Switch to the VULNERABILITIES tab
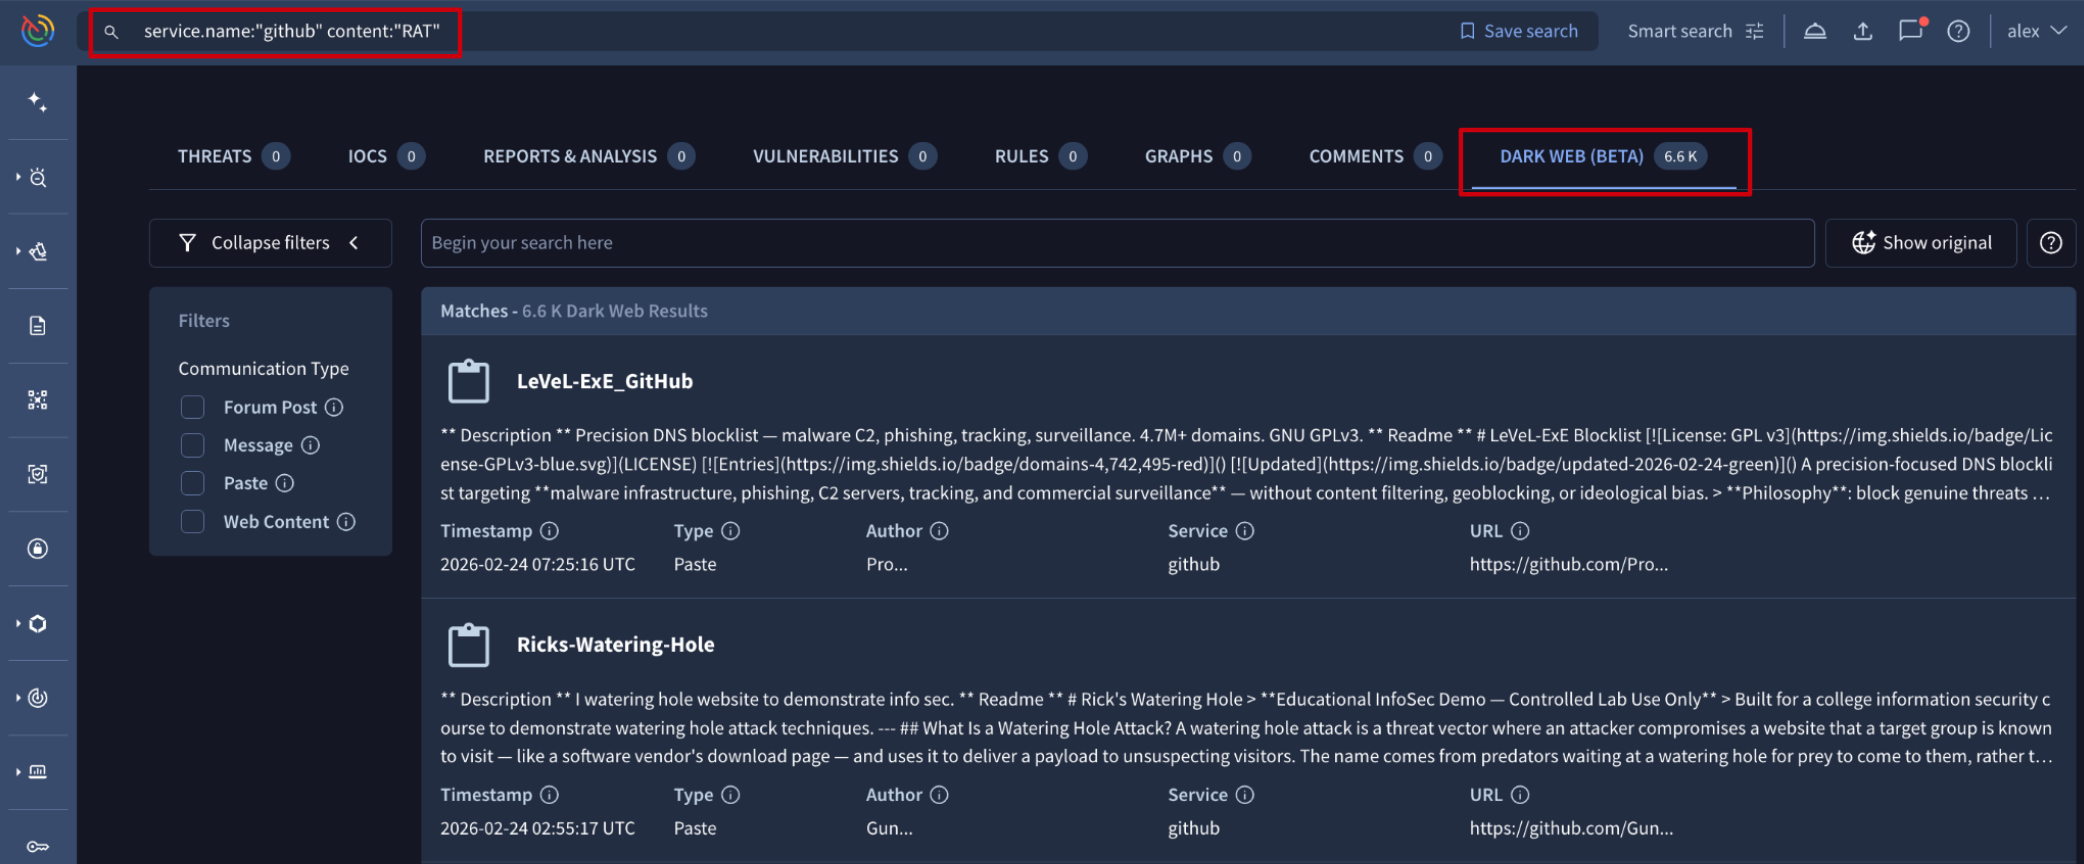The width and height of the screenshot is (2084, 864). click(x=845, y=156)
